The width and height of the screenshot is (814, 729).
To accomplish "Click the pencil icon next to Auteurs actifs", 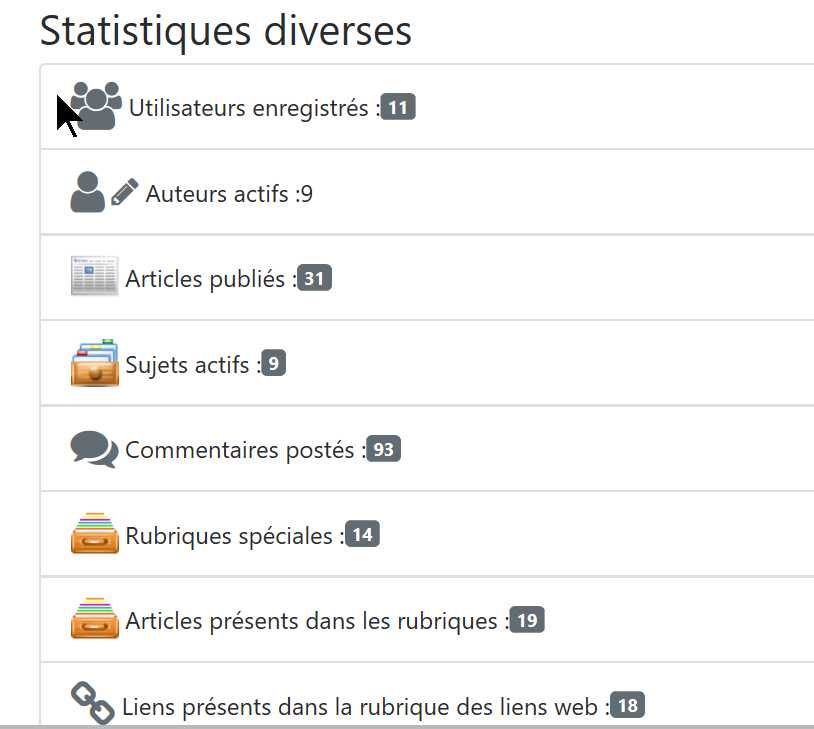I will [x=125, y=192].
